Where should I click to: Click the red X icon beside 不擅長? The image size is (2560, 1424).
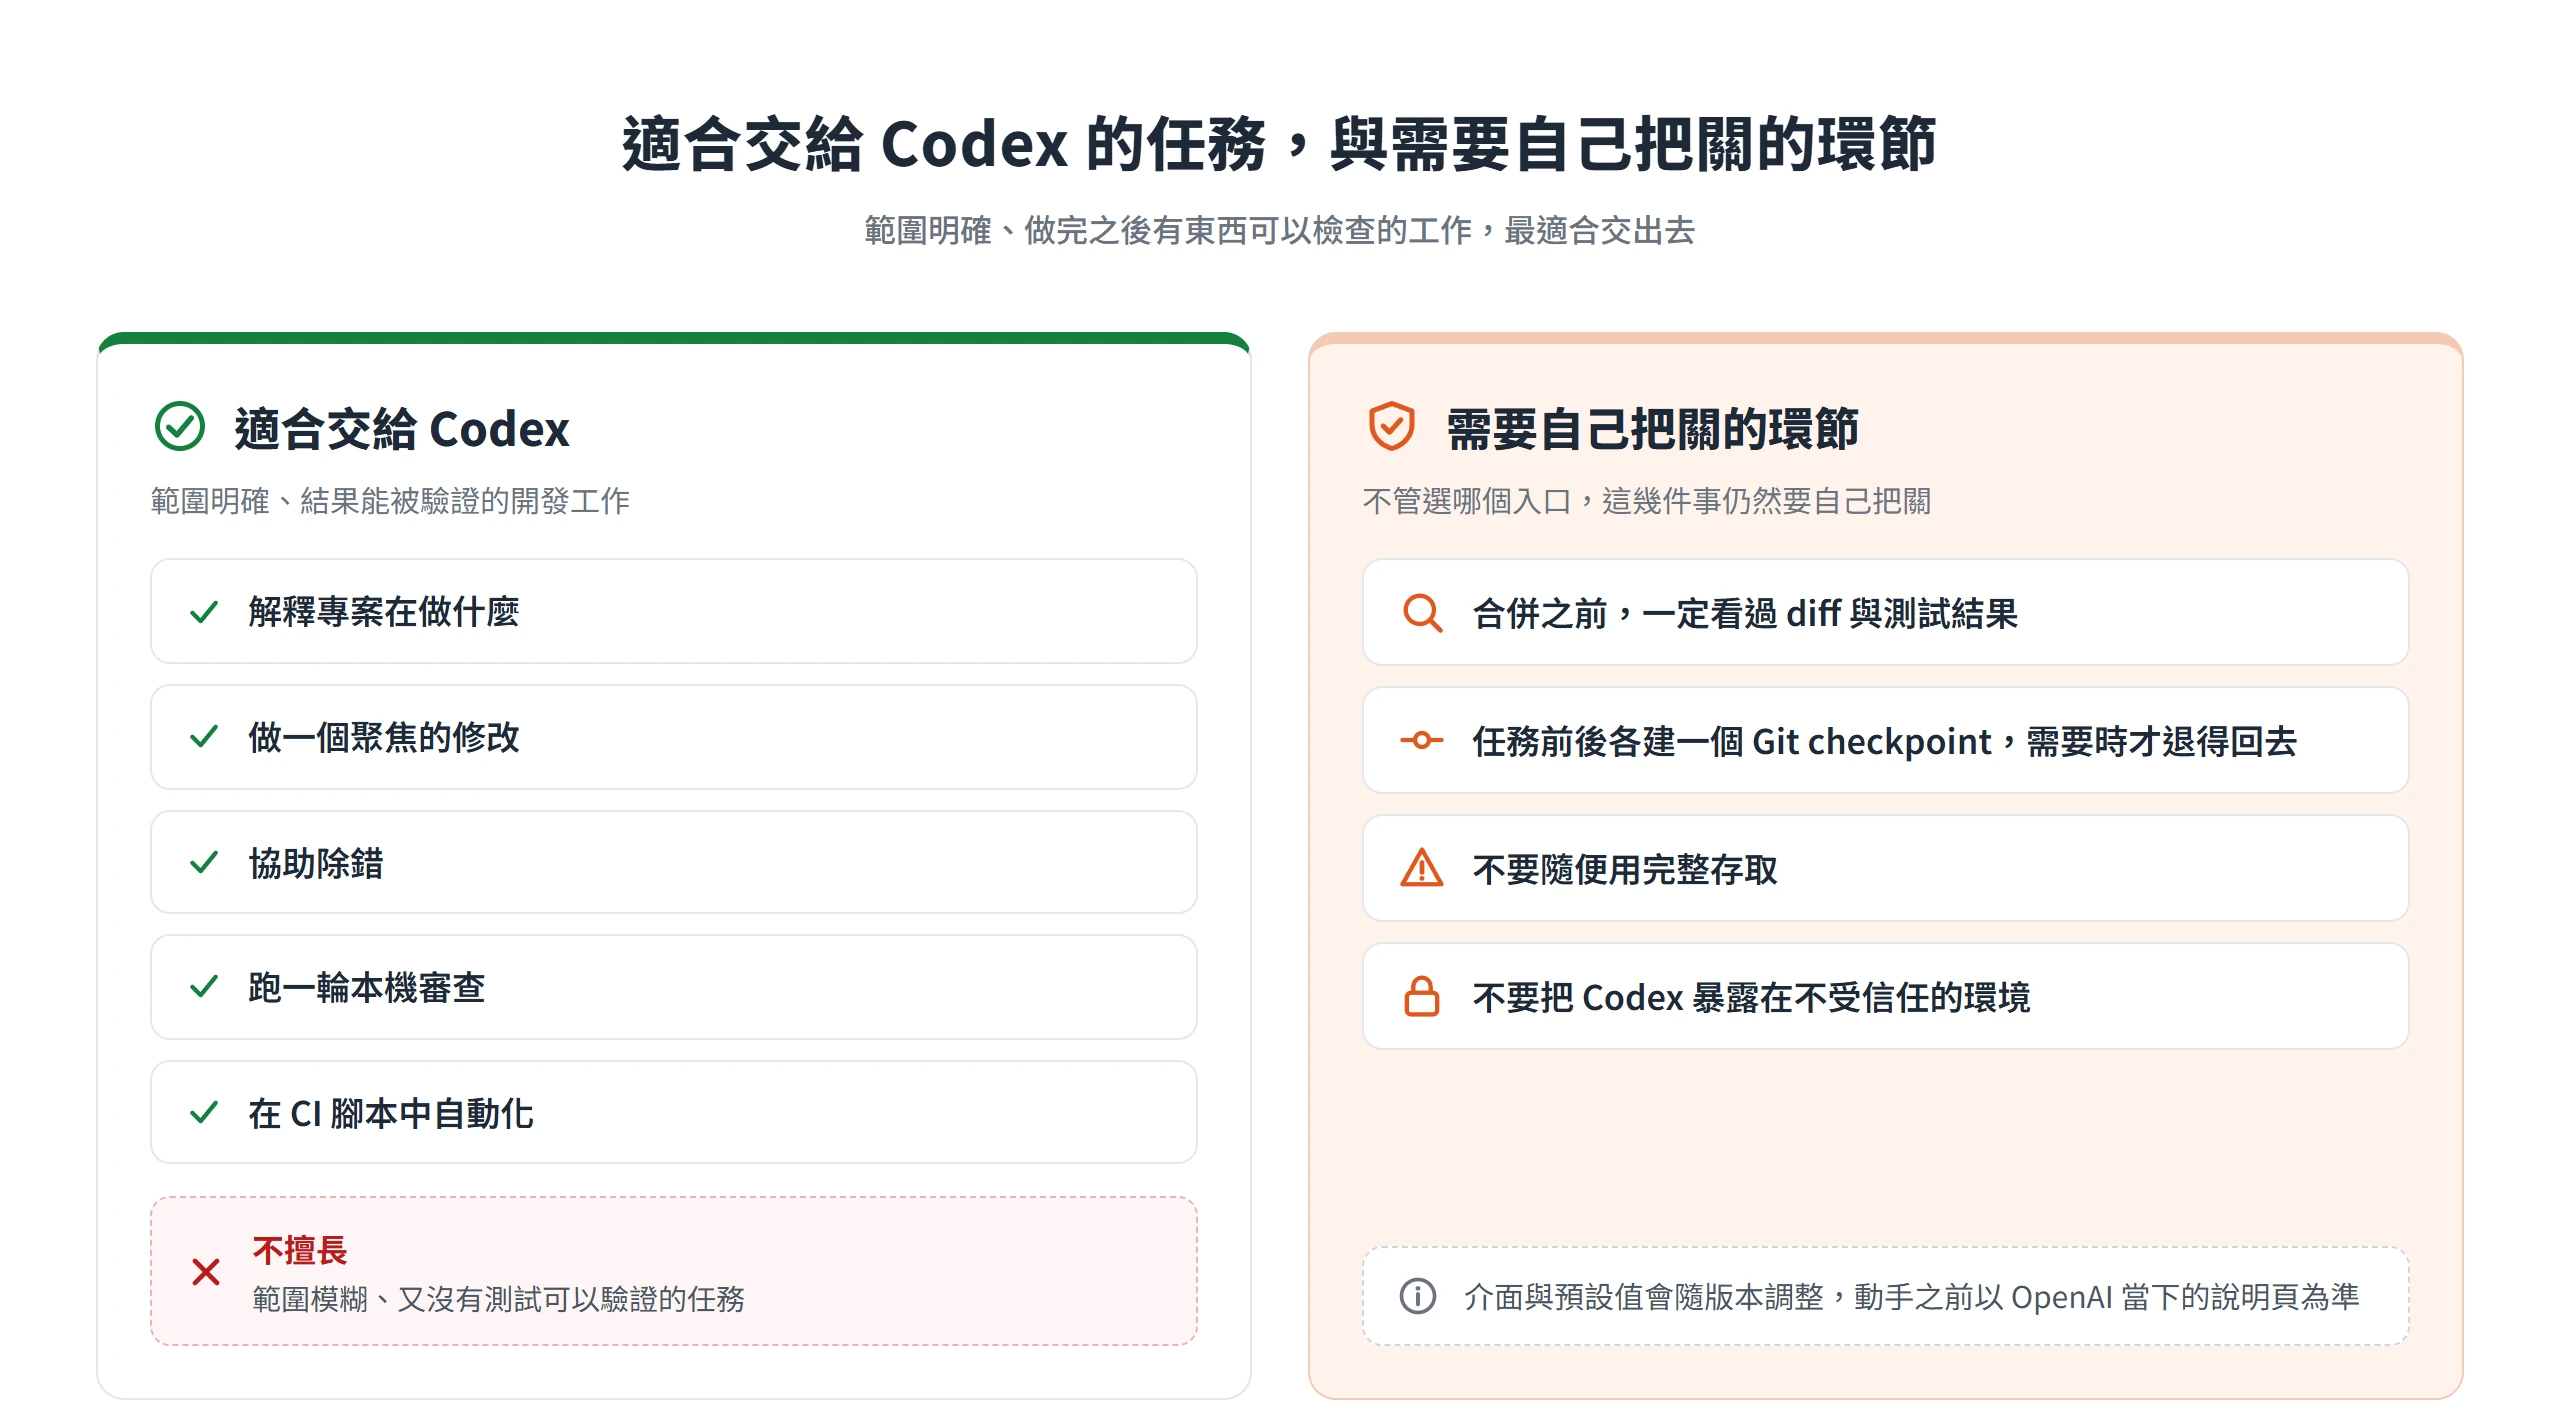click(x=206, y=1272)
